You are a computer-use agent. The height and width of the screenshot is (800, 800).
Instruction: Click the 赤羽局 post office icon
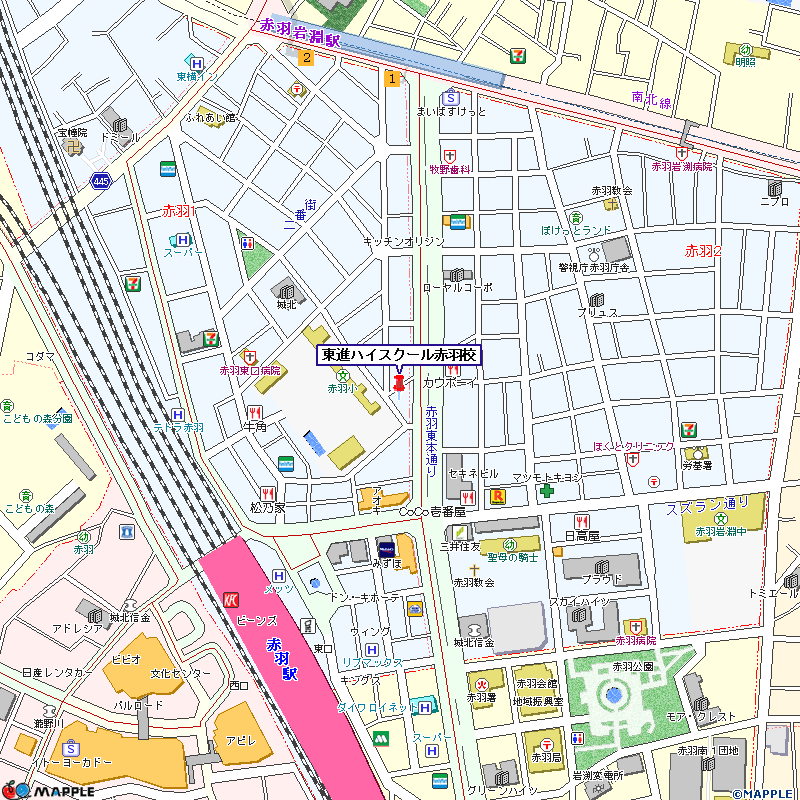pos(546,745)
